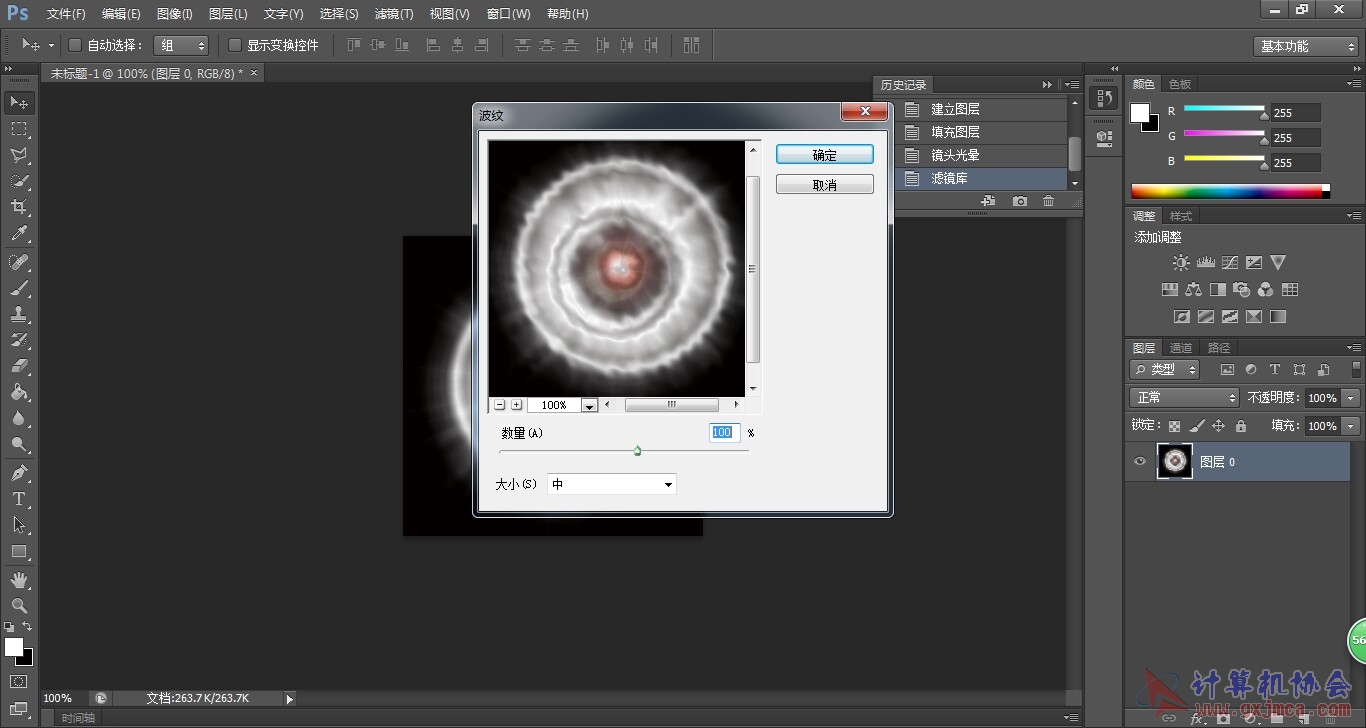The image size is (1366, 728).
Task: Open the layer opacity 100% dropdown arrow
Action: (x=1351, y=398)
